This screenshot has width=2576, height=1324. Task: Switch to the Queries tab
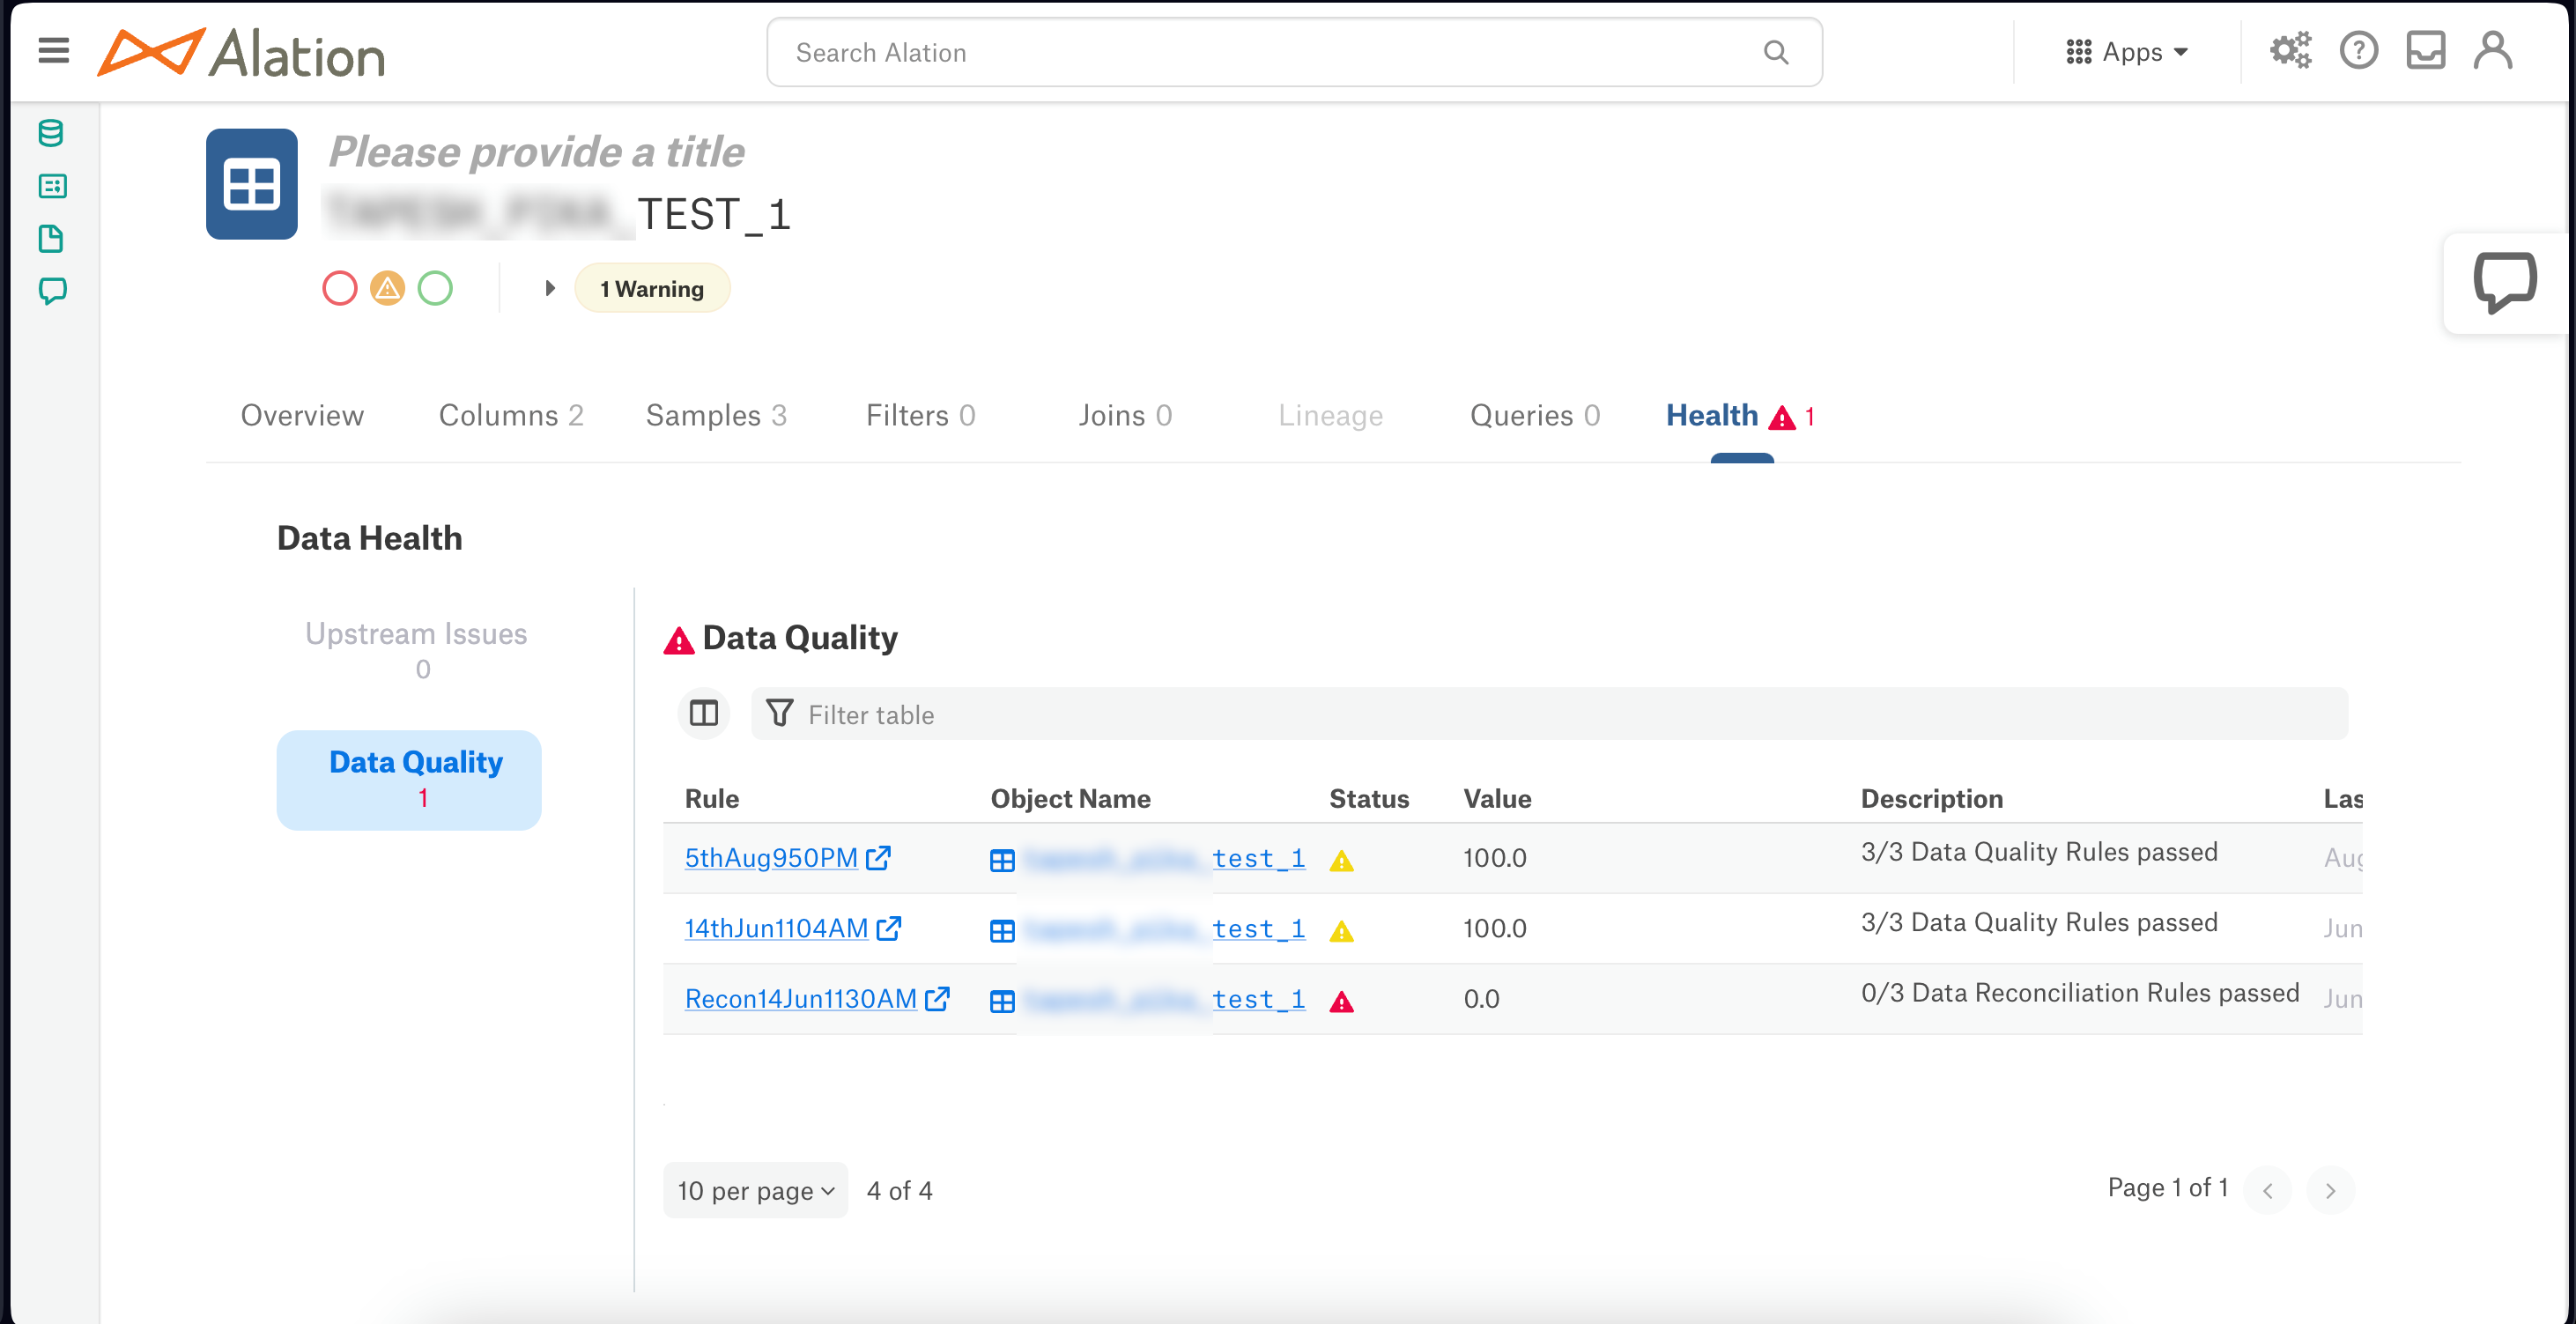point(1535,415)
